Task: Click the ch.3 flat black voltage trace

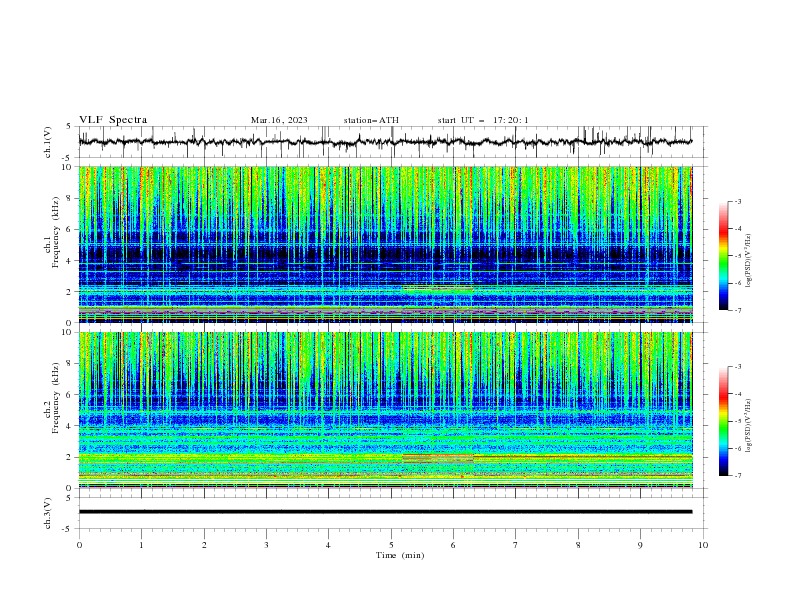Action: [385, 512]
